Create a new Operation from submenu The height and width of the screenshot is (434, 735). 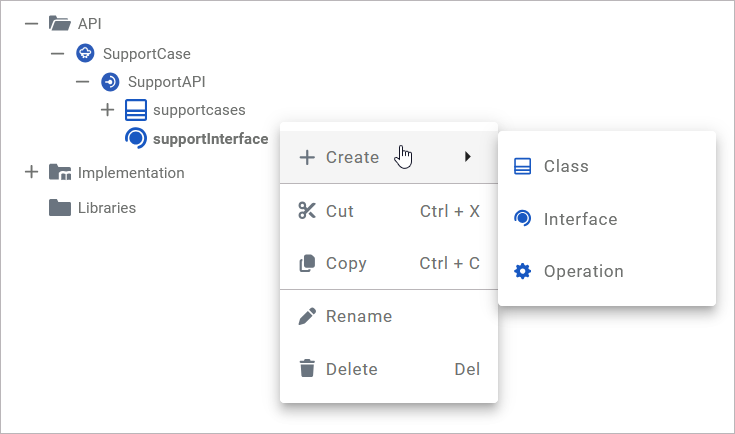[x=583, y=271]
